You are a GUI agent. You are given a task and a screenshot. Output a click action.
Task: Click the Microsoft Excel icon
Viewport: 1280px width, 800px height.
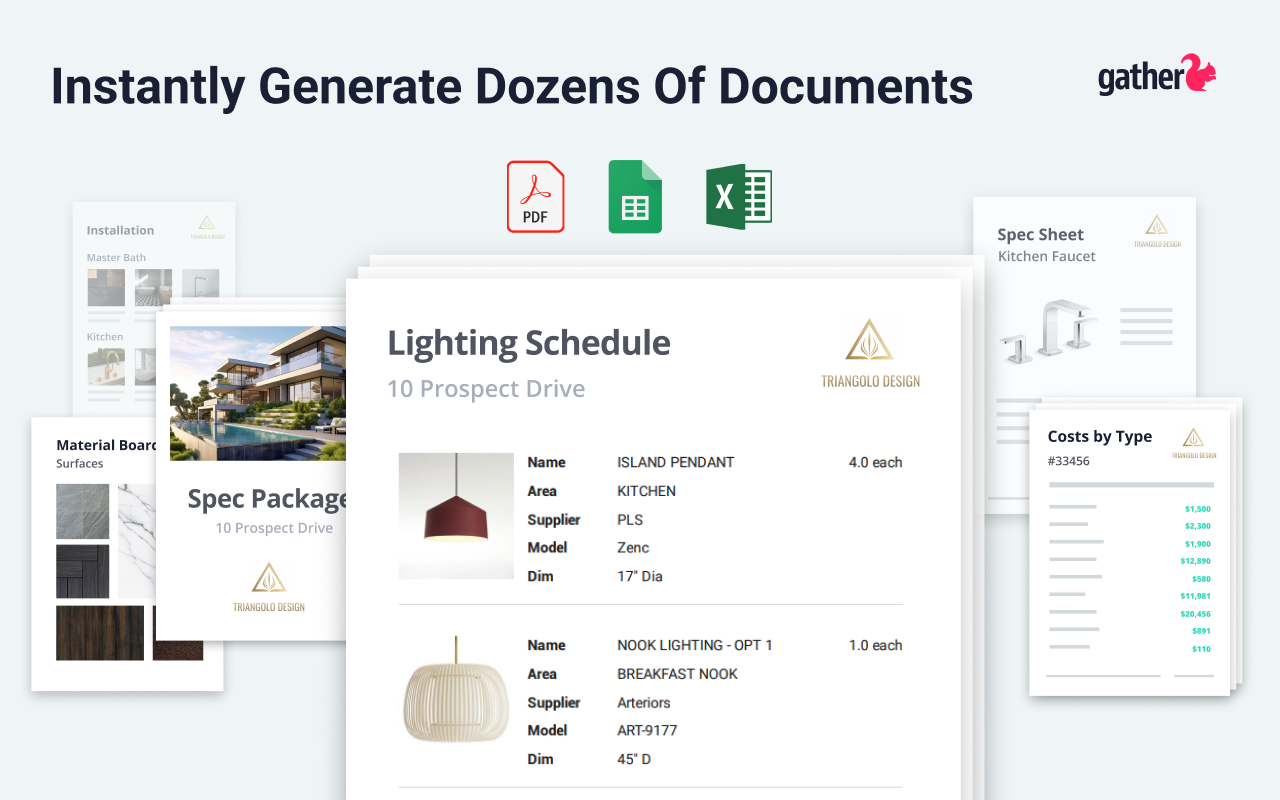click(738, 197)
